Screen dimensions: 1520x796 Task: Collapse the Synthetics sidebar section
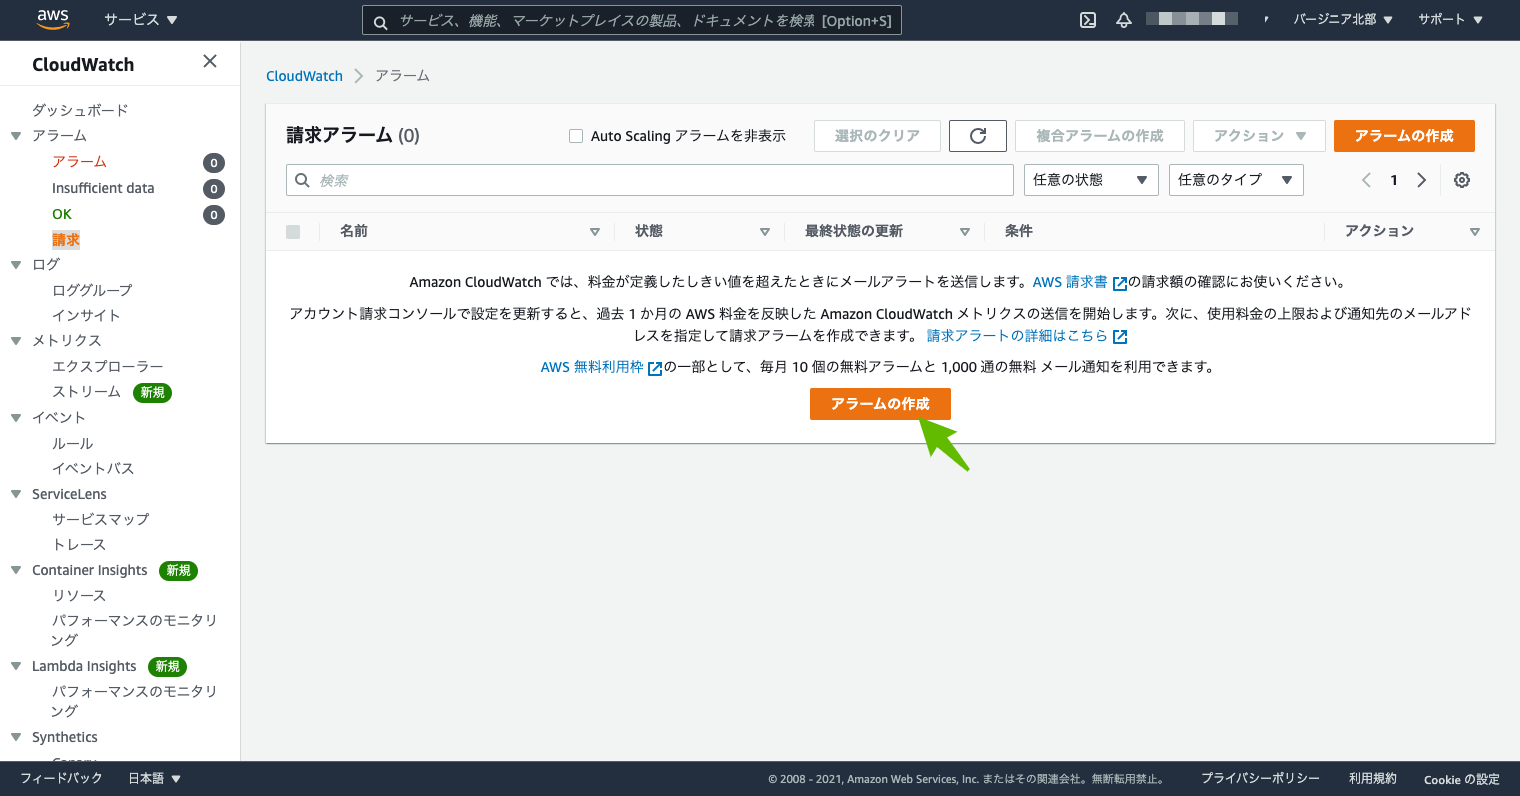(16, 737)
